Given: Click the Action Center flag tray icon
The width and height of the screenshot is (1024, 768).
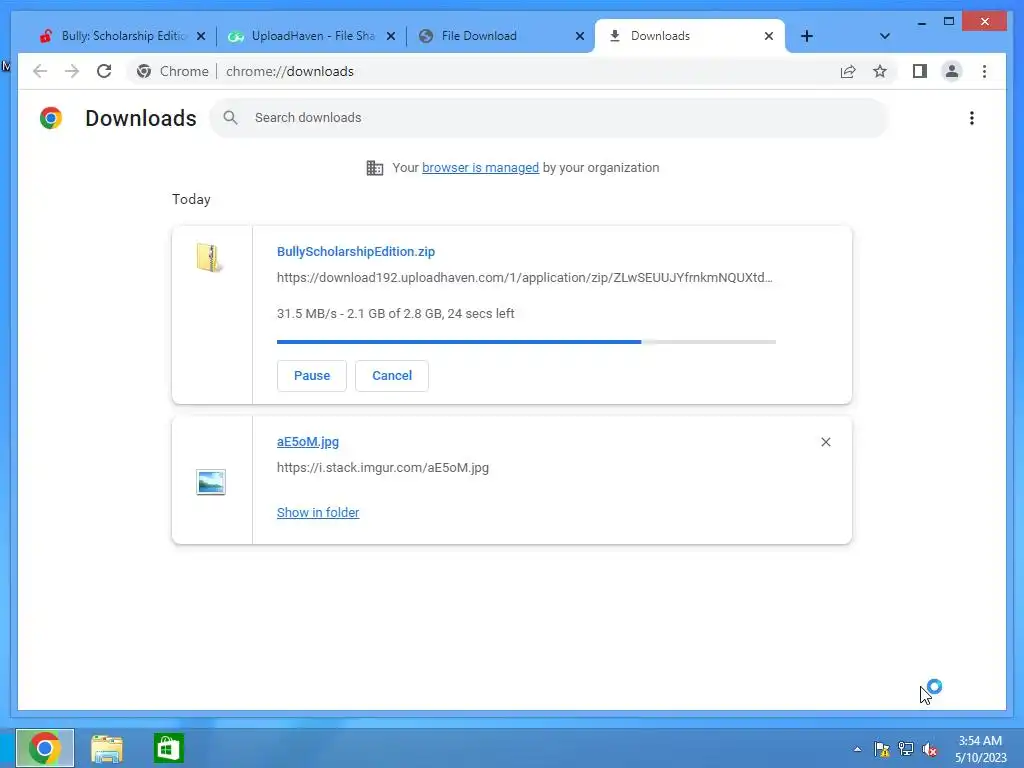Looking at the screenshot, I should (x=882, y=749).
